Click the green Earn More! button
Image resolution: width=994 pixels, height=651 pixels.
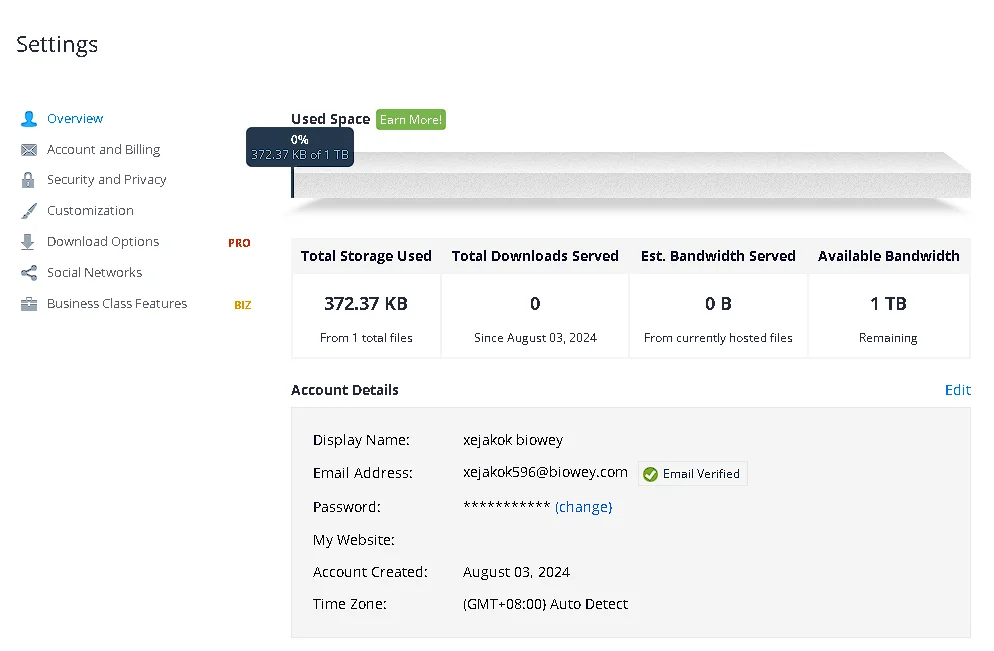coord(411,120)
